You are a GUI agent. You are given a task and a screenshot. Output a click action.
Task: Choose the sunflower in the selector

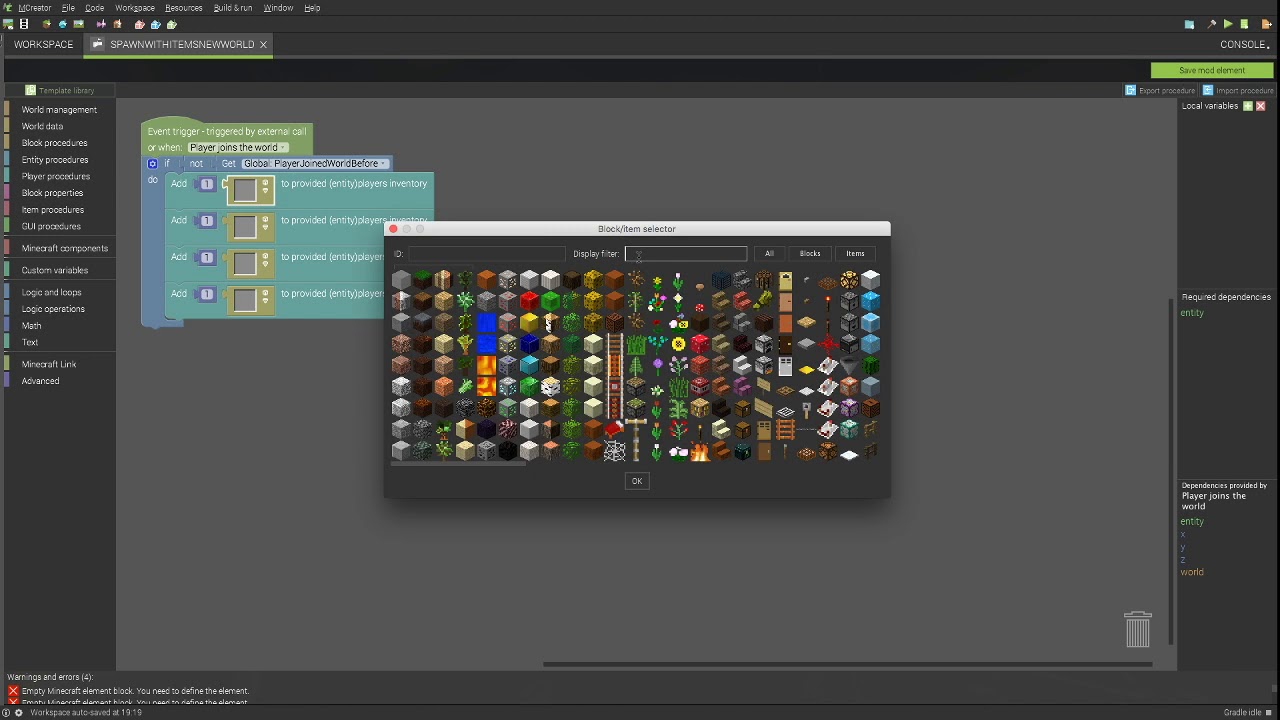(678, 343)
